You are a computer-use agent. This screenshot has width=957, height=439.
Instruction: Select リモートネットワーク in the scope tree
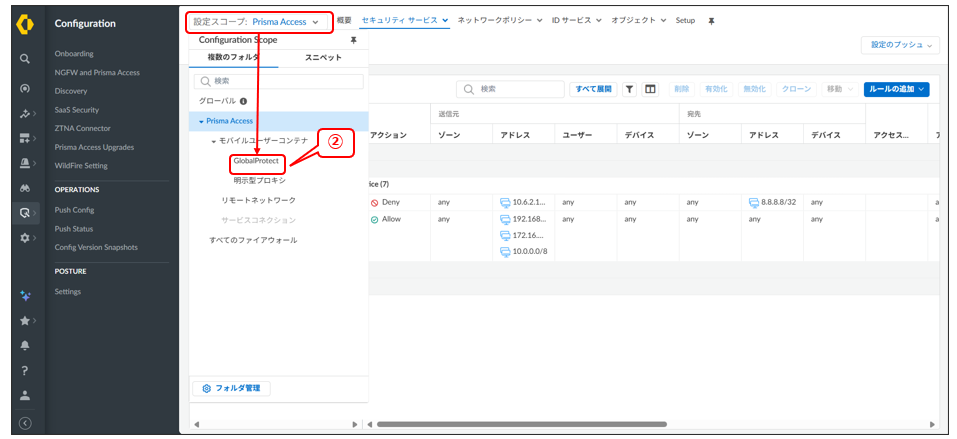[258, 200]
